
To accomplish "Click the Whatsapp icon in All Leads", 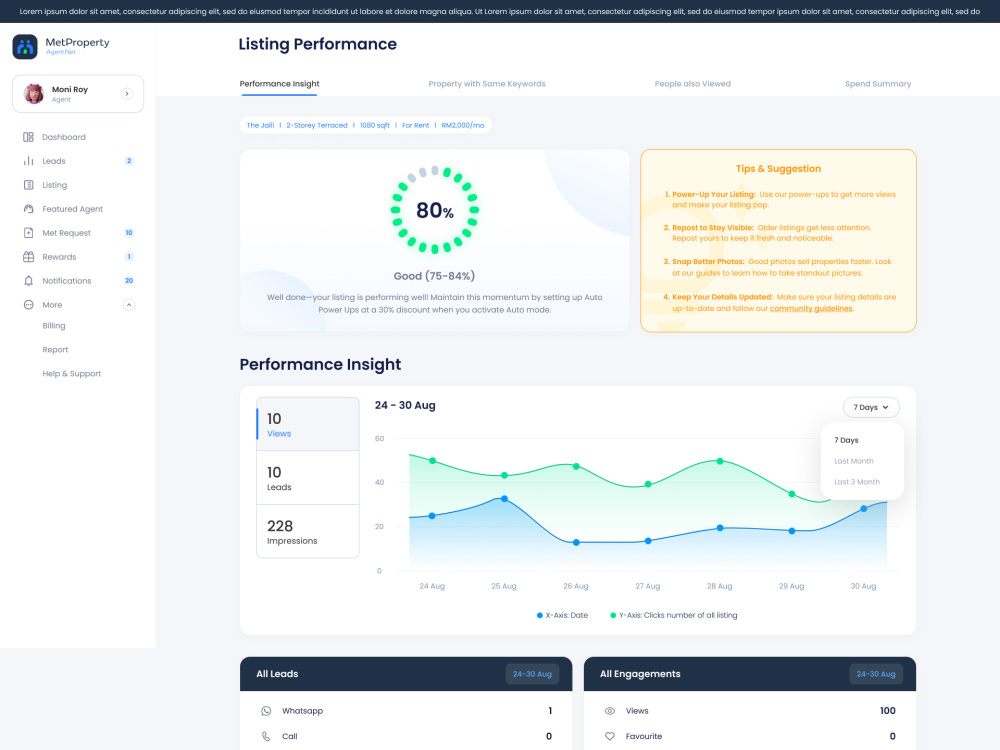I will coord(266,710).
